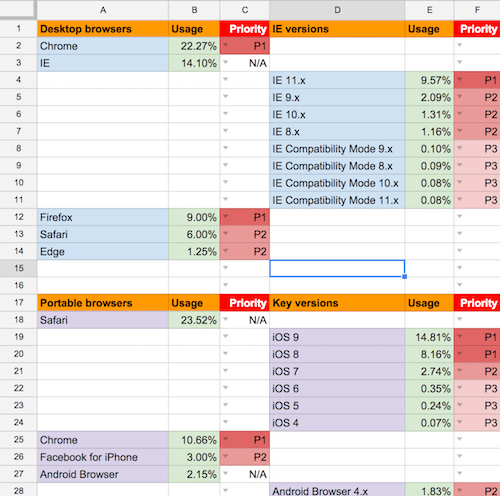Select column D header
The width and height of the screenshot is (500, 496).
pyautogui.click(x=337, y=10)
